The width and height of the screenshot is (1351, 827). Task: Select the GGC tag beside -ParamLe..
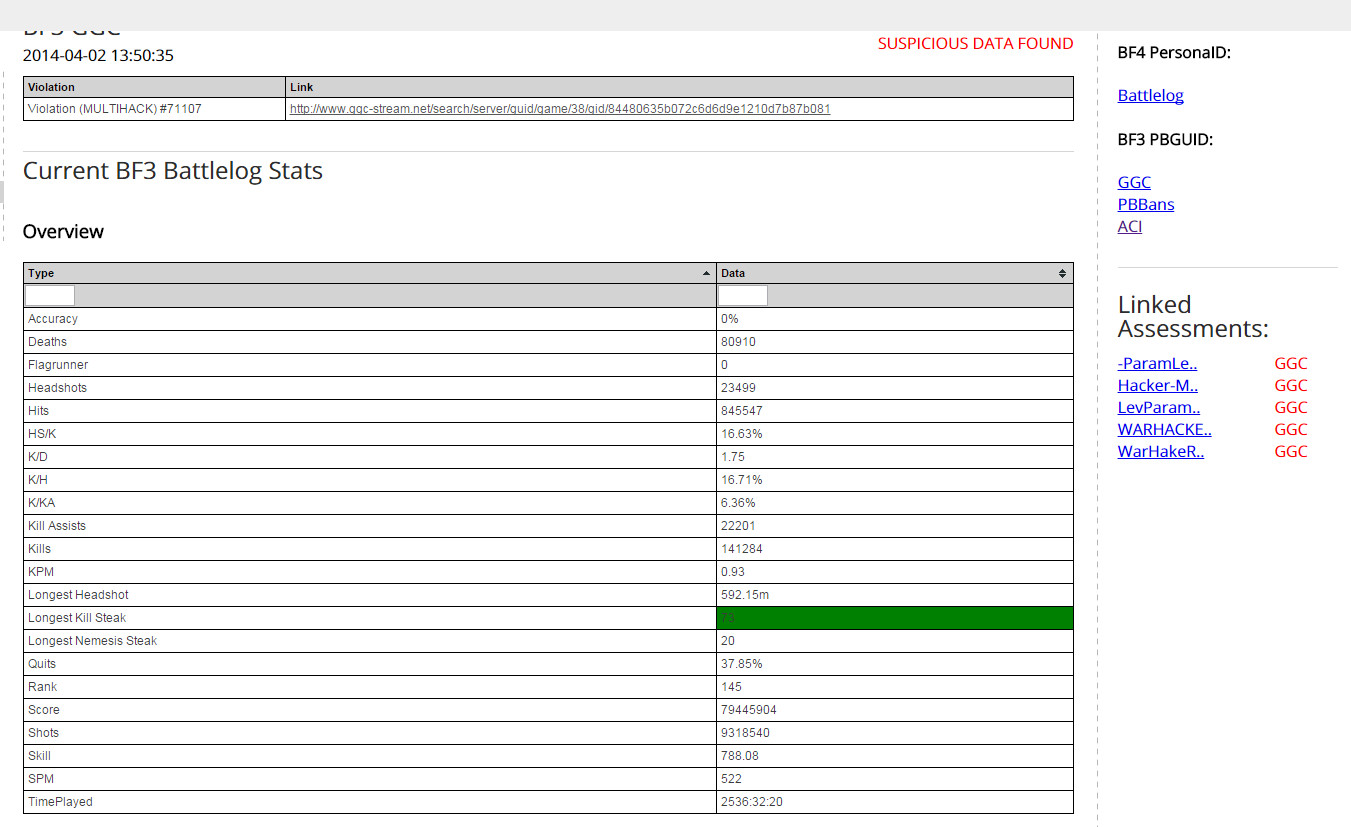(1291, 364)
